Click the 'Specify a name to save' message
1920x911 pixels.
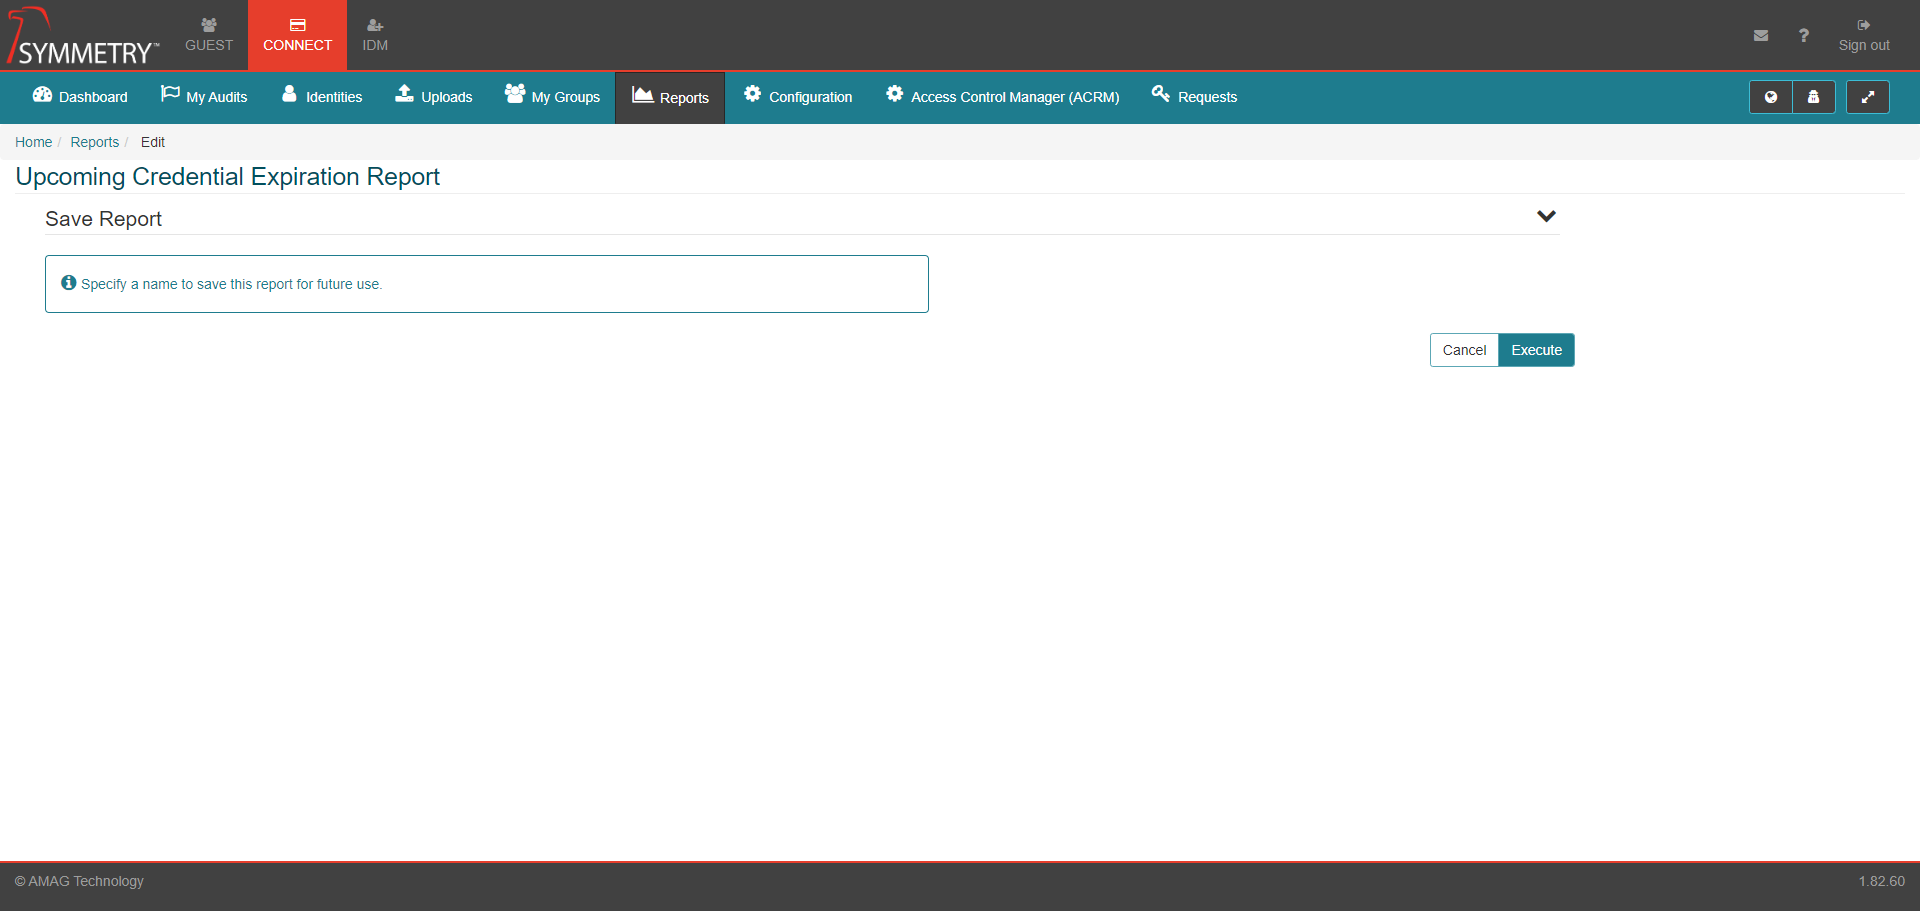click(x=231, y=284)
